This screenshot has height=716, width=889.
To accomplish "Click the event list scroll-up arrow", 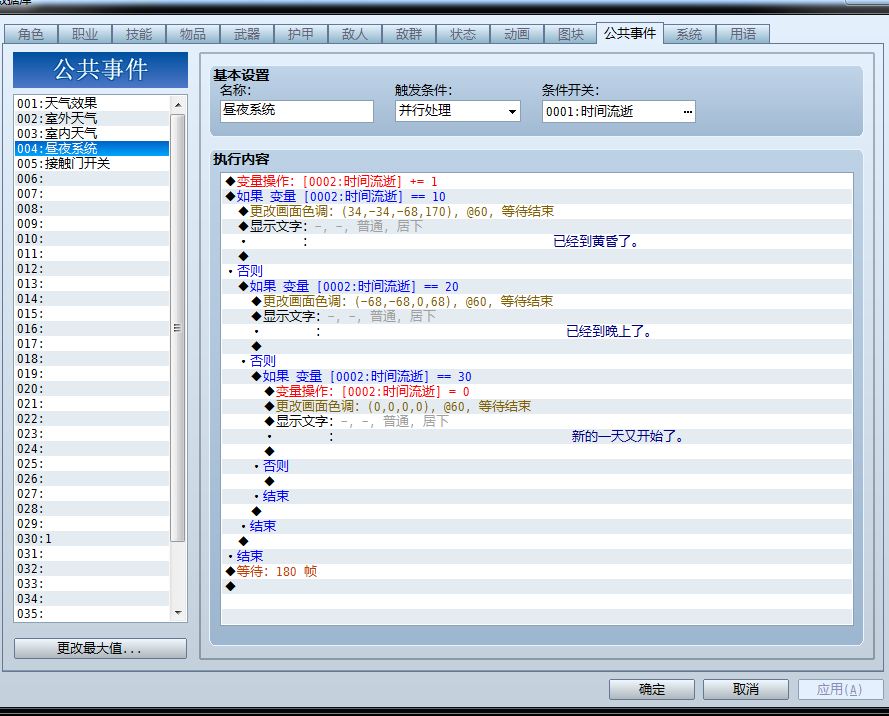I will click(178, 105).
